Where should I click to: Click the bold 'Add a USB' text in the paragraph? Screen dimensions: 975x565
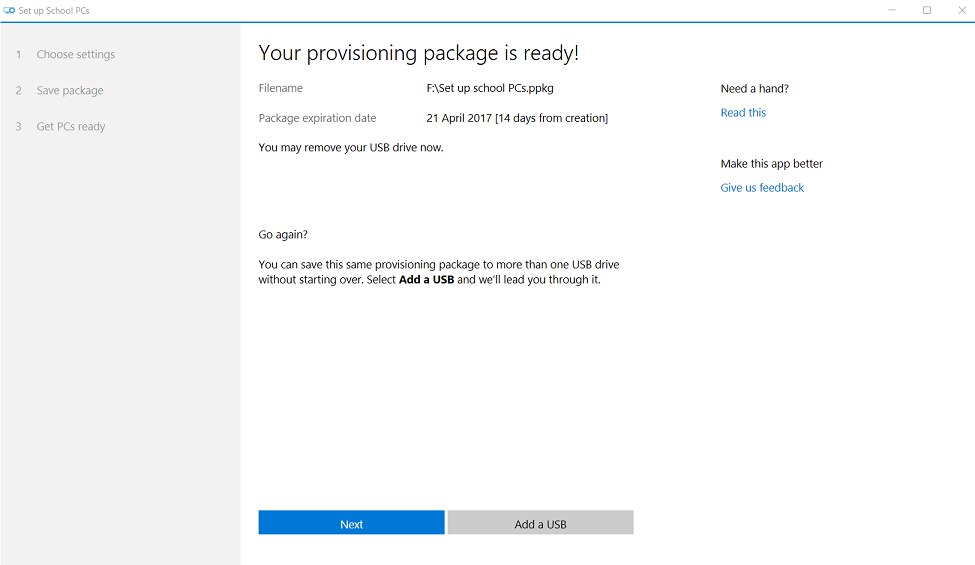427,280
